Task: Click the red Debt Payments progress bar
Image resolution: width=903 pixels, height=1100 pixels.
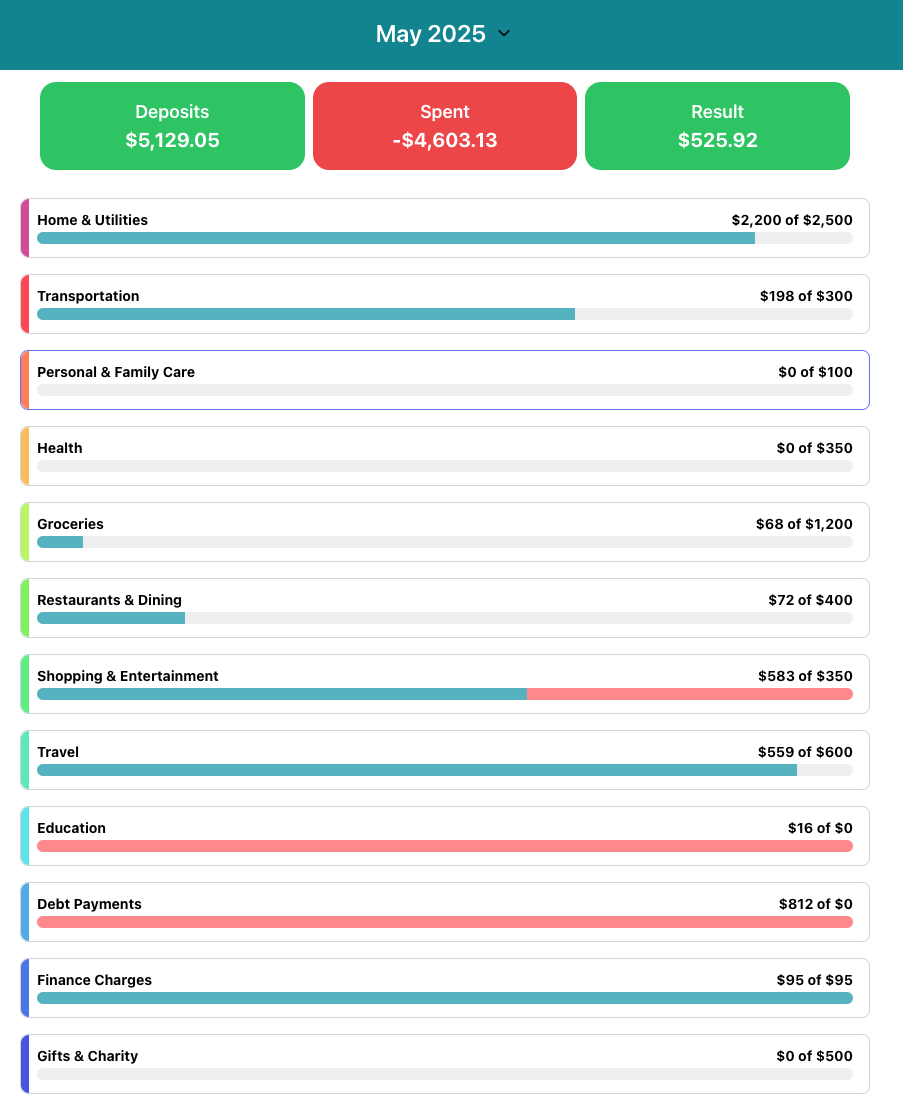Action: point(444,922)
